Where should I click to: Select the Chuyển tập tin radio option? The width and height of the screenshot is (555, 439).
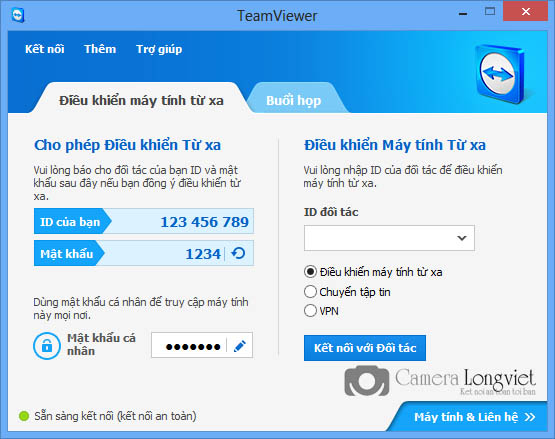[x=310, y=292]
